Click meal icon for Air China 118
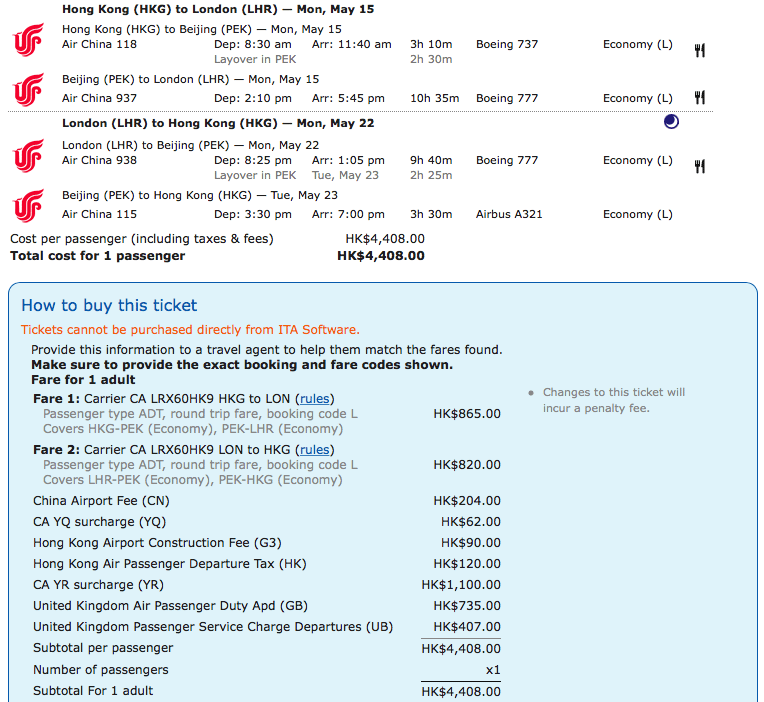The height and width of the screenshot is (702, 764). (700, 50)
